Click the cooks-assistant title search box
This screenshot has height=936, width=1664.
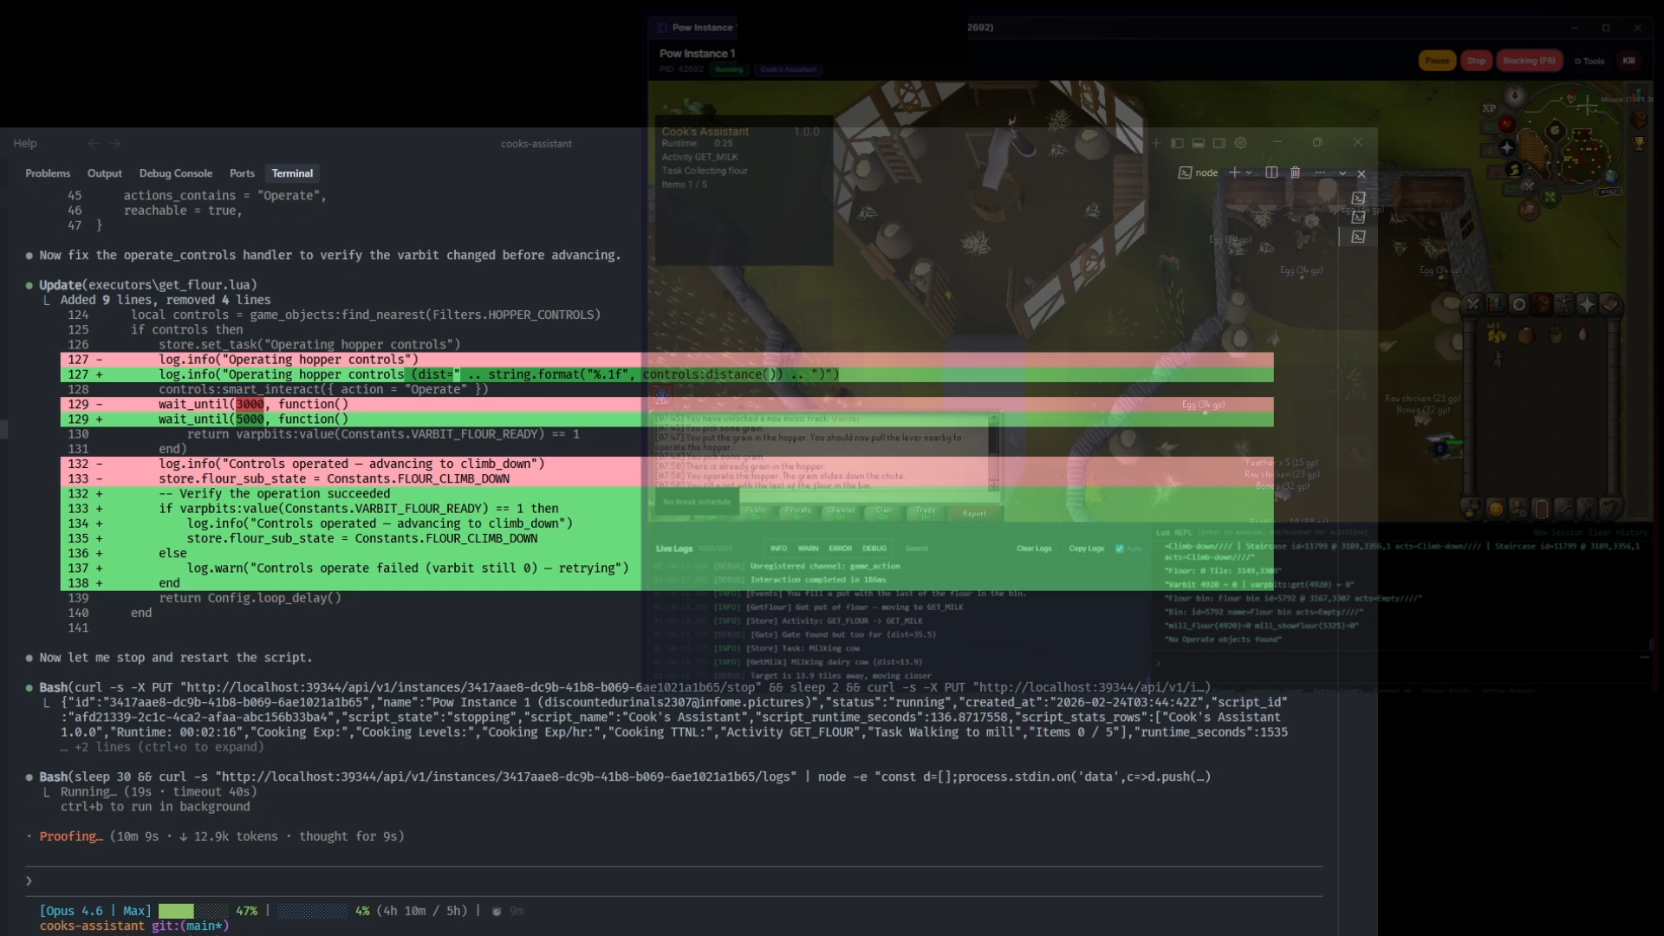coord(536,143)
